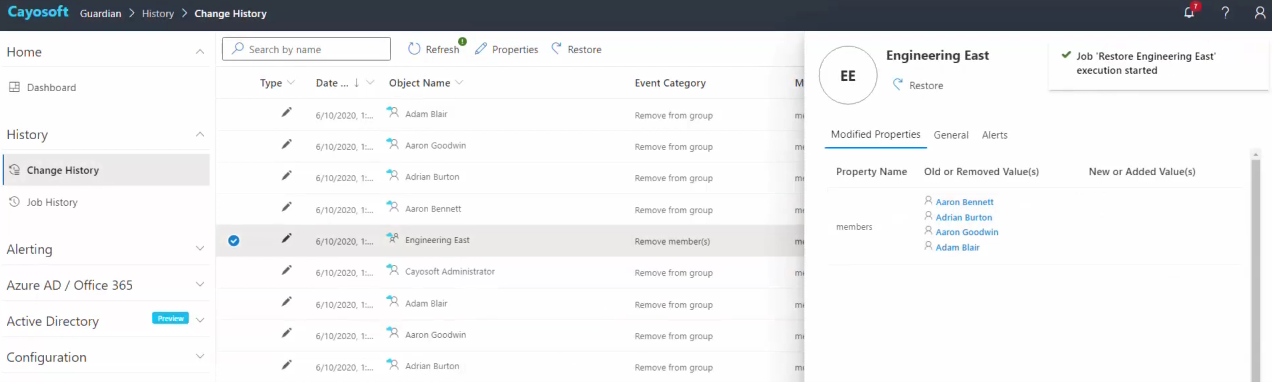This screenshot has width=1272, height=382.
Task: Collapse the Home section
Action: click(200, 52)
